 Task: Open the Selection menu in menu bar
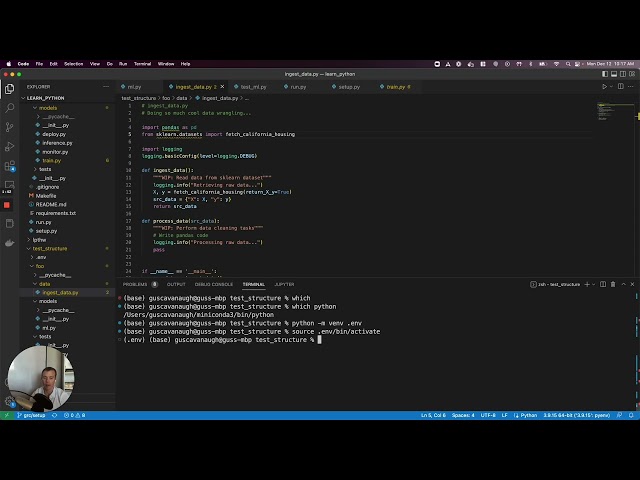pos(73,64)
